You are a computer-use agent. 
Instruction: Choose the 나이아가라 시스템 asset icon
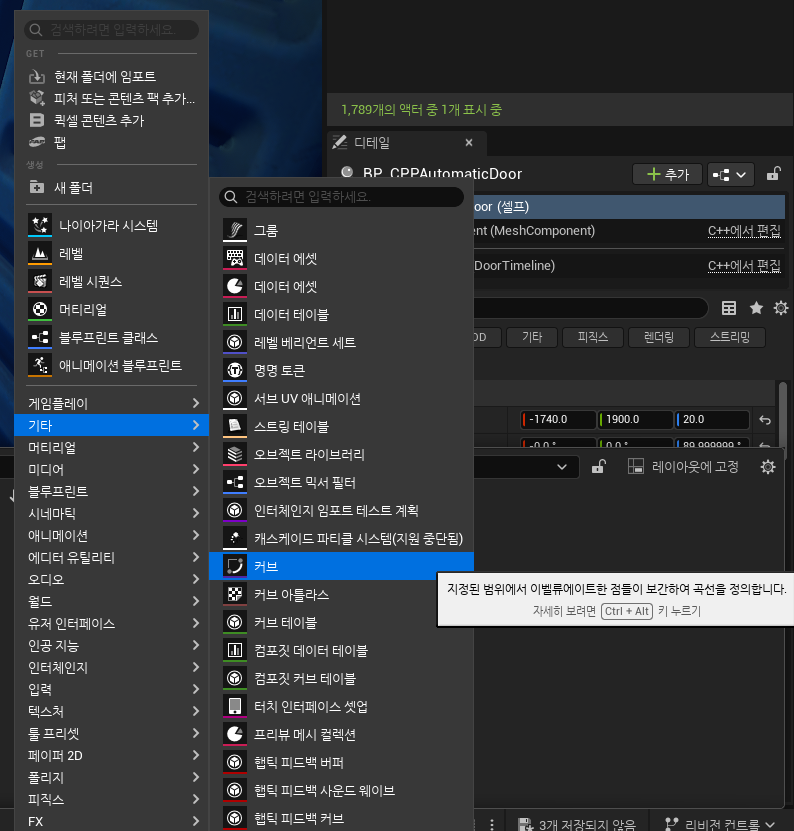[x=40, y=225]
